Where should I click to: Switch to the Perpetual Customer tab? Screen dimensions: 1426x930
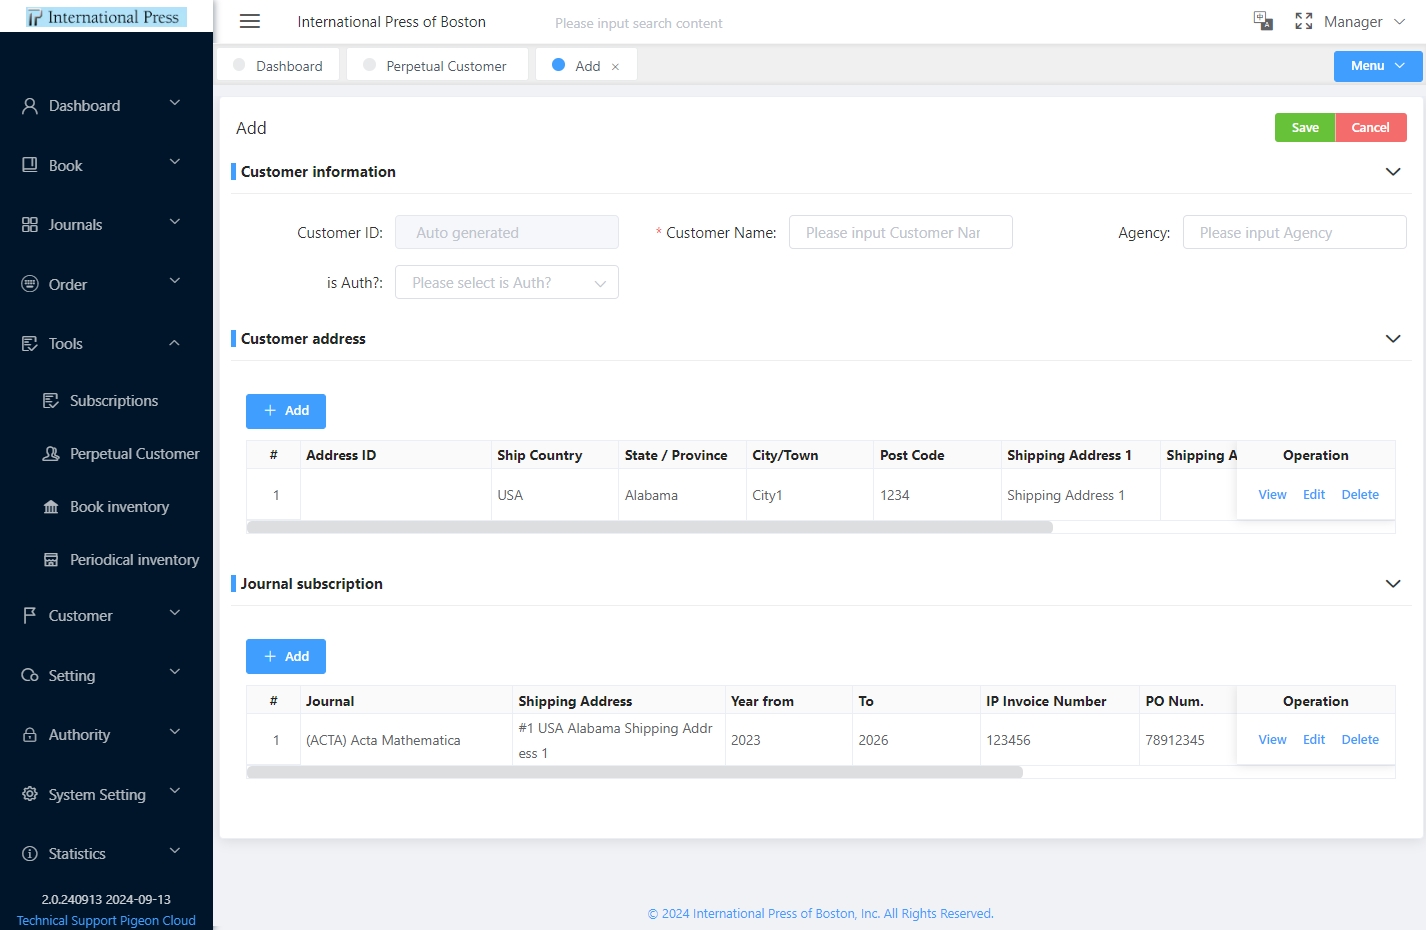pos(437,66)
